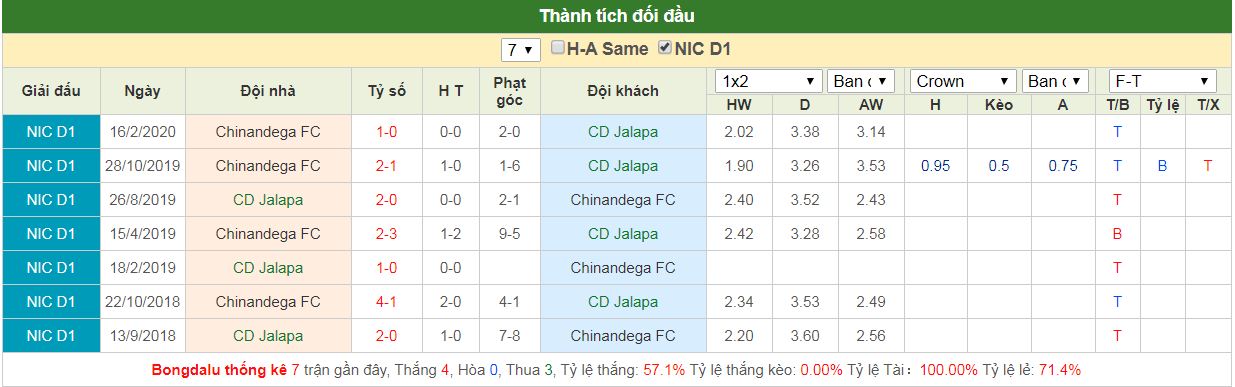Expand the Ban dropdown next to 1x2

point(851,81)
